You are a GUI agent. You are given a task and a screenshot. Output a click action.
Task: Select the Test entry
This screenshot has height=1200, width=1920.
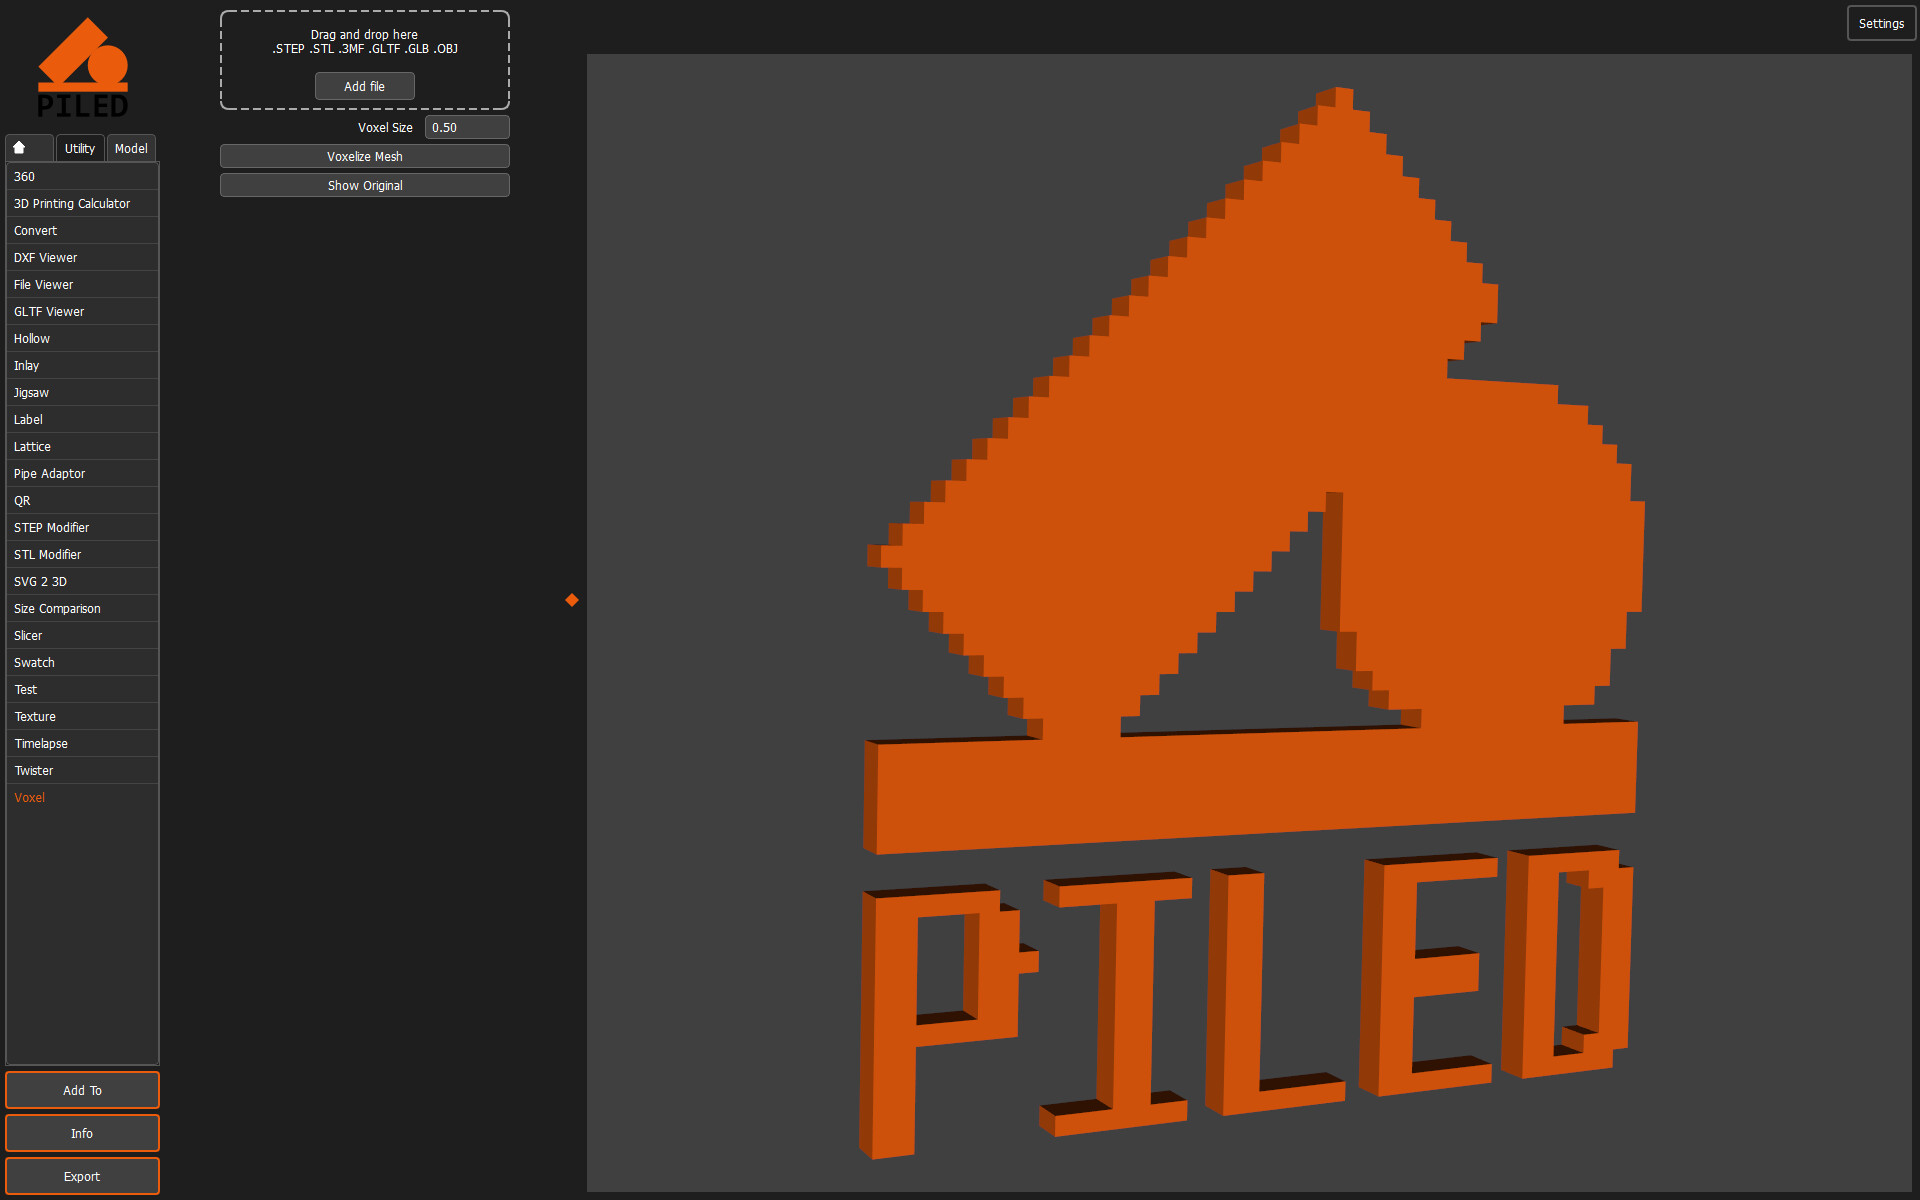pyautogui.click(x=82, y=690)
